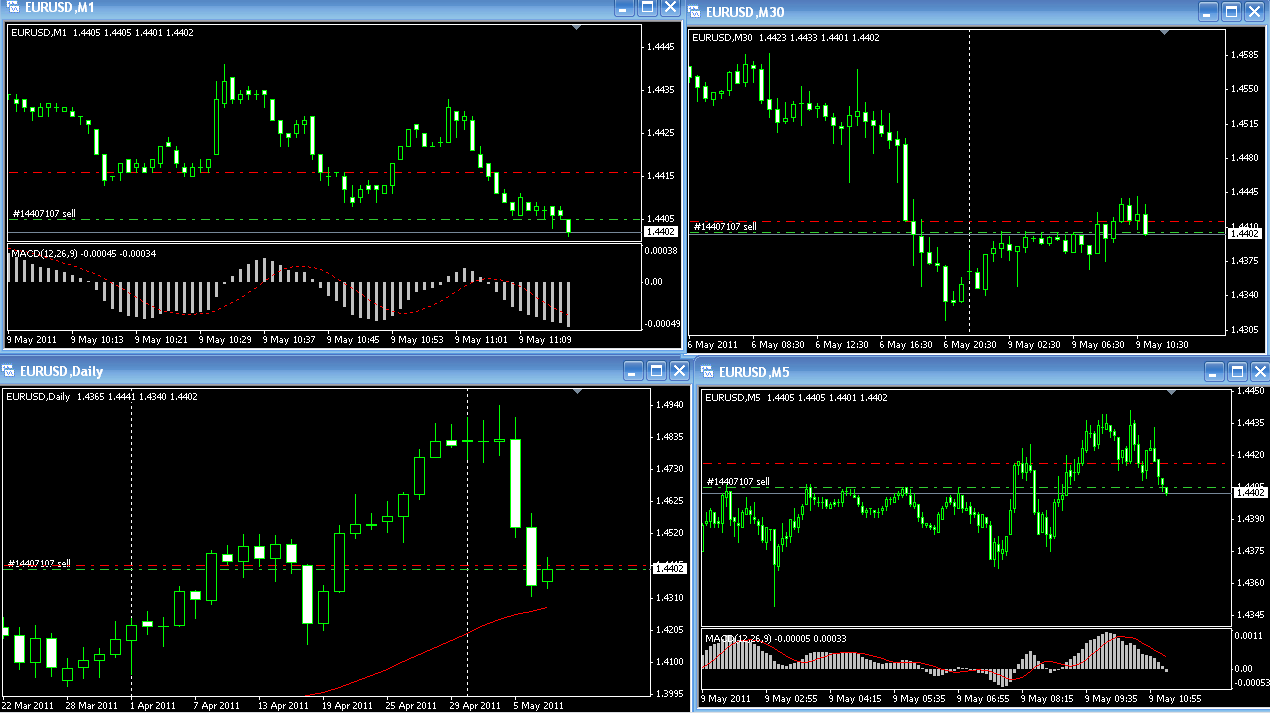Select the #14407107 sell order label in M1 chart

point(44,214)
